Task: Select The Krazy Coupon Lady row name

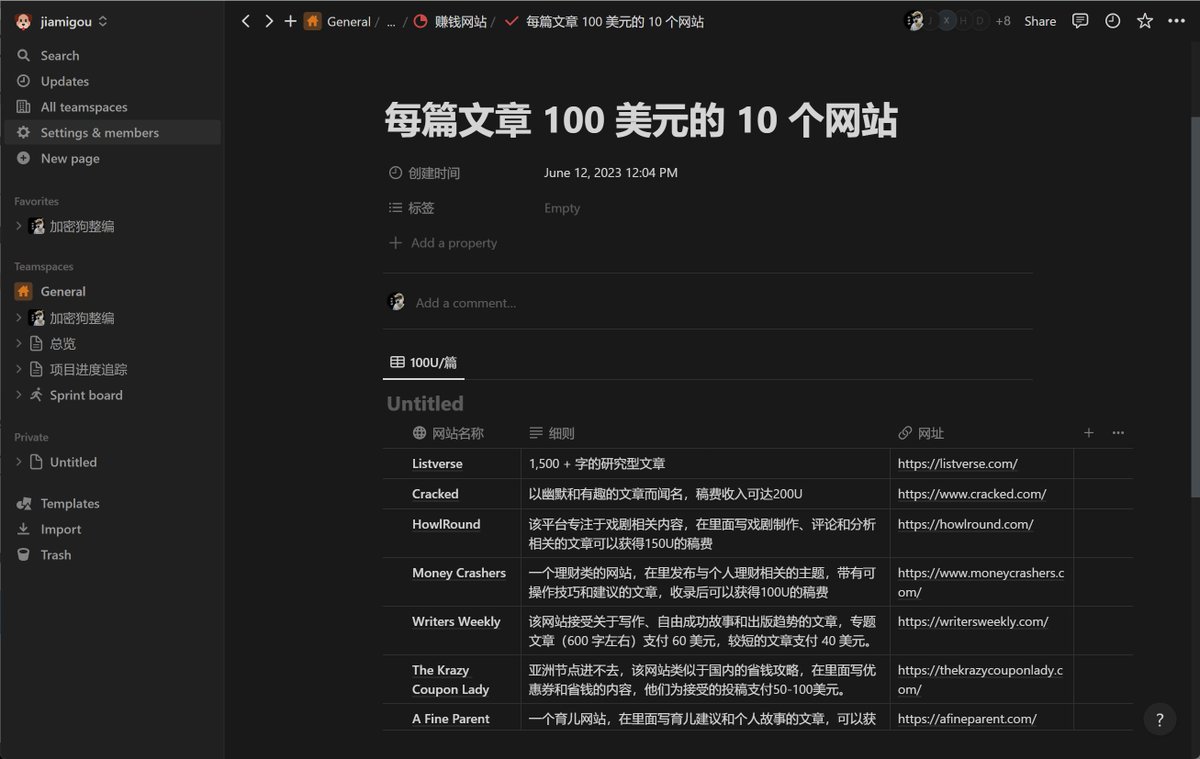Action: [x=451, y=680]
